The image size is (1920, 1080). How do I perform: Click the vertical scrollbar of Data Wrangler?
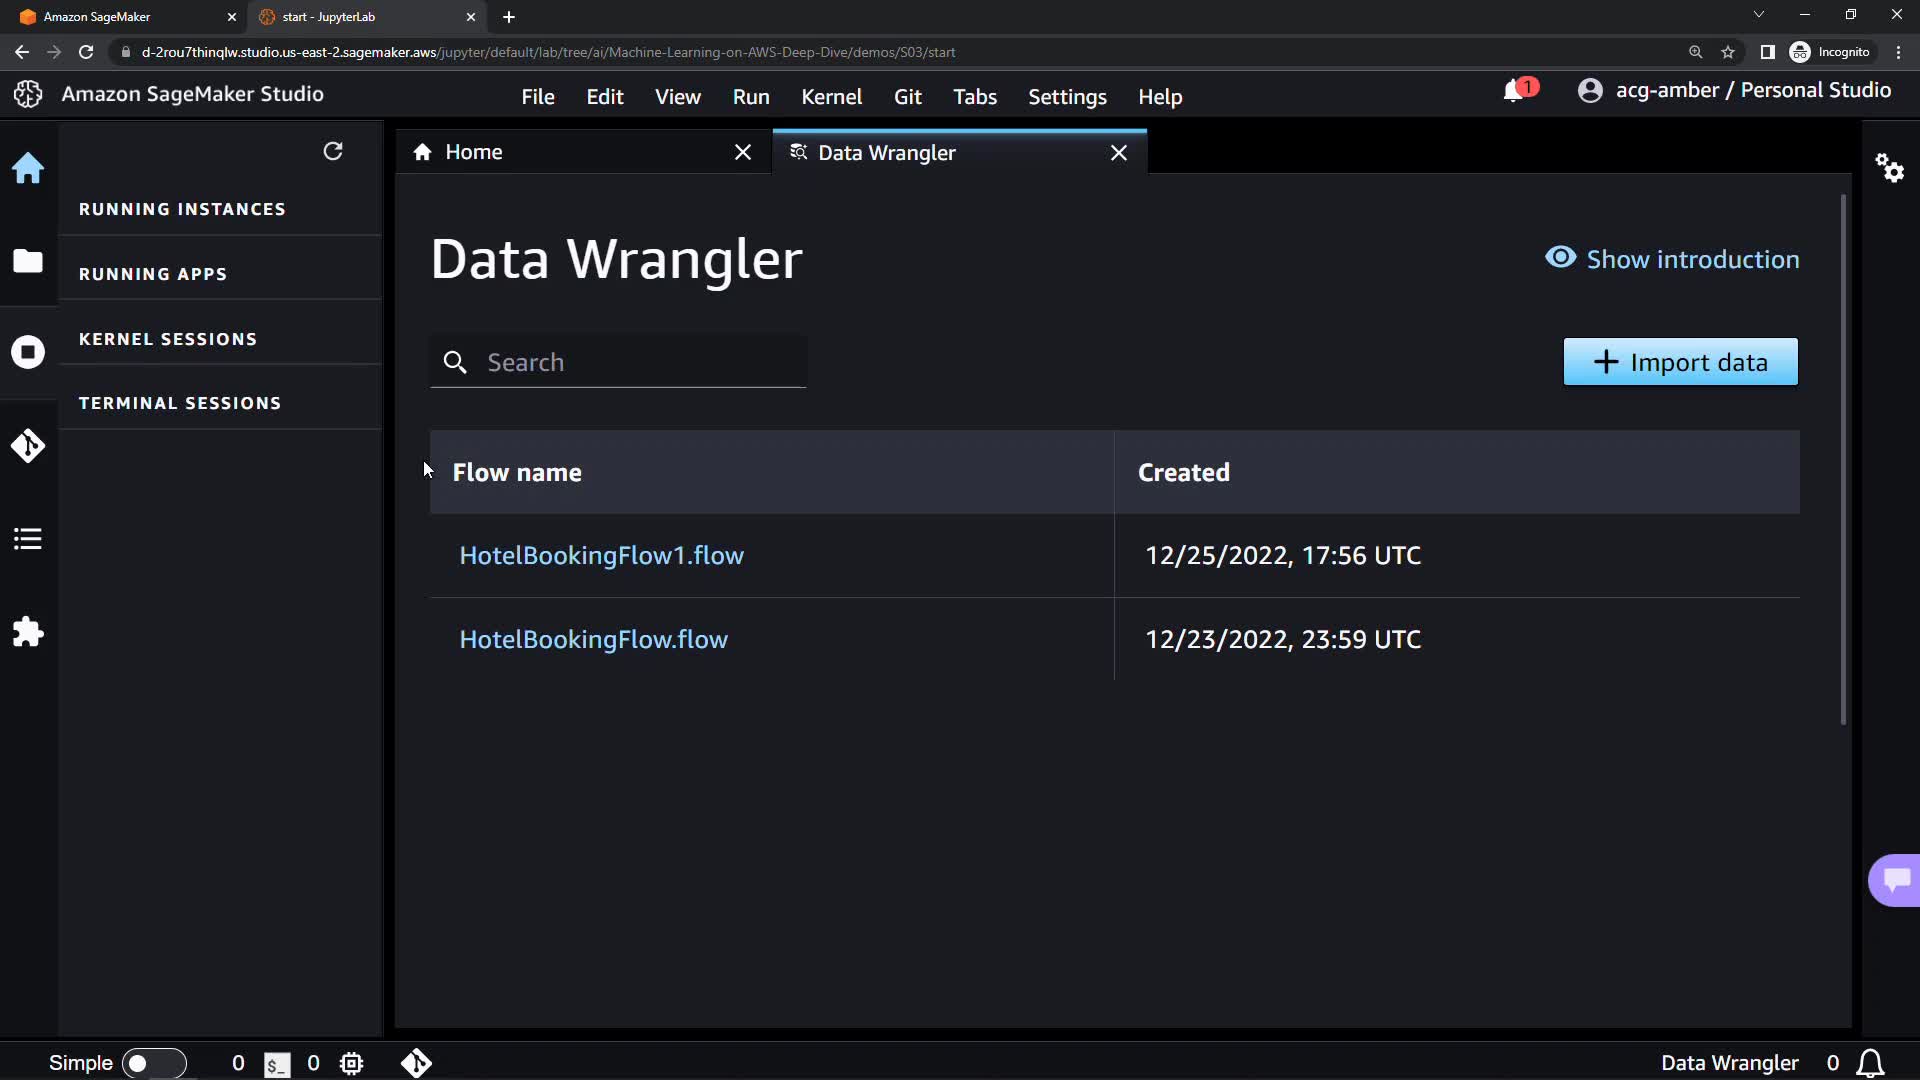[1843, 460]
